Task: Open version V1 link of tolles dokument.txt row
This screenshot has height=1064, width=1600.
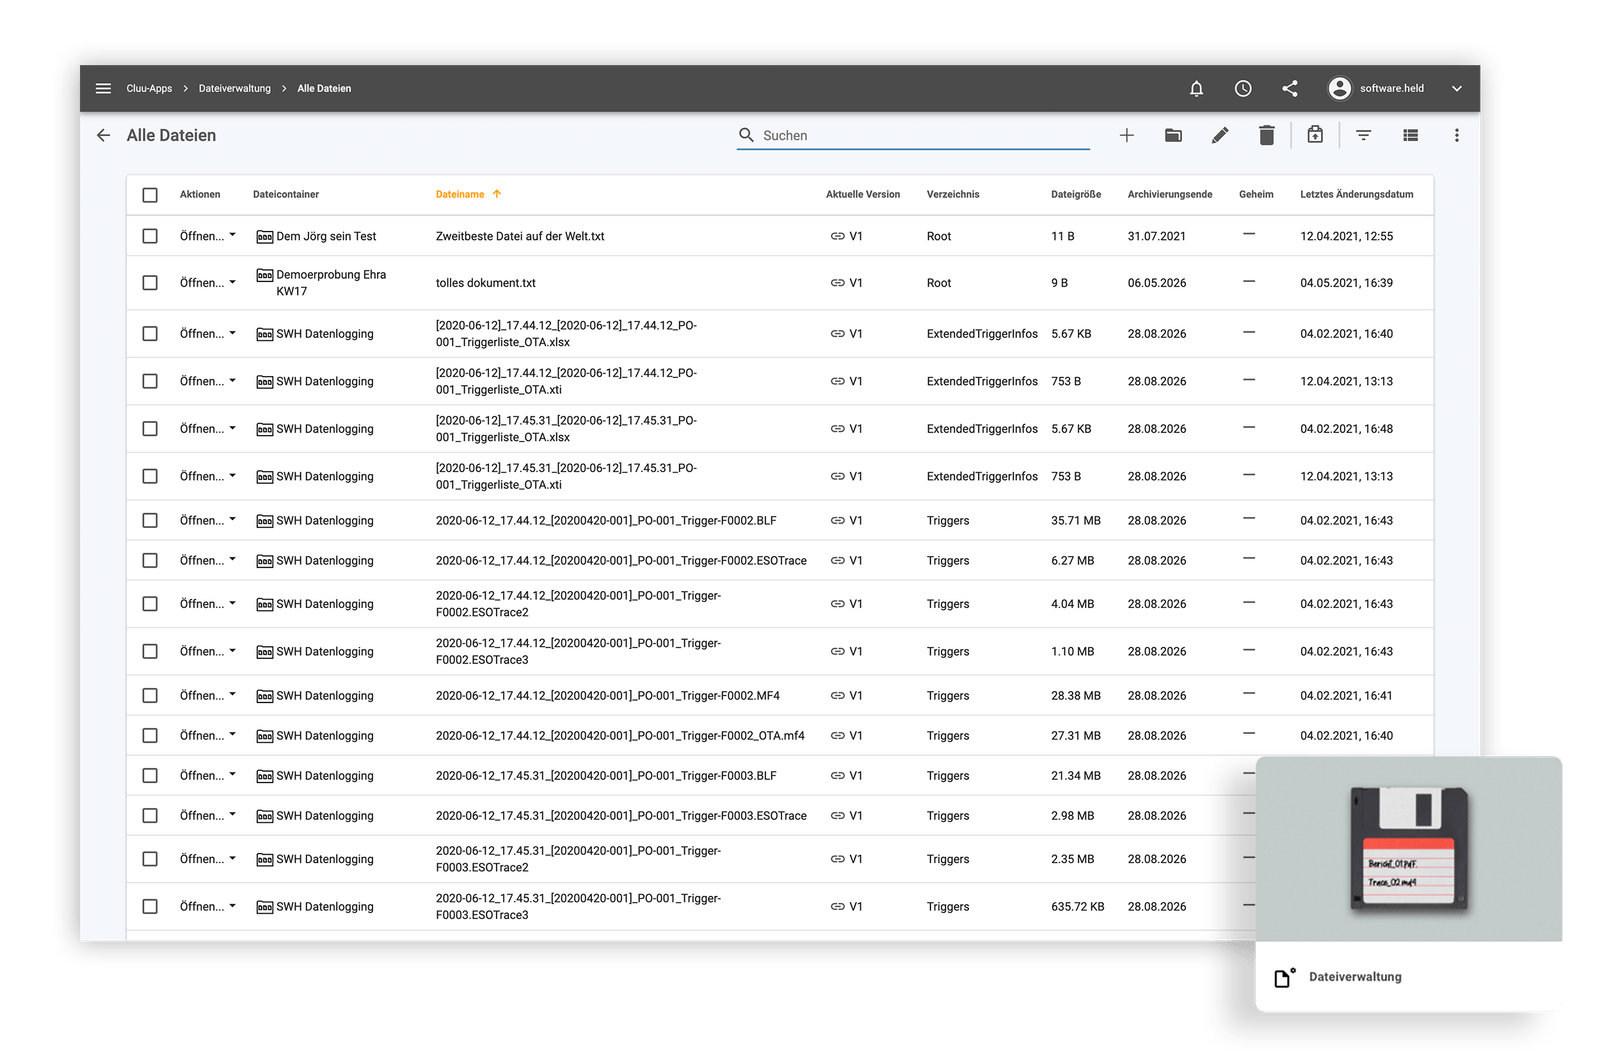Action: (846, 283)
